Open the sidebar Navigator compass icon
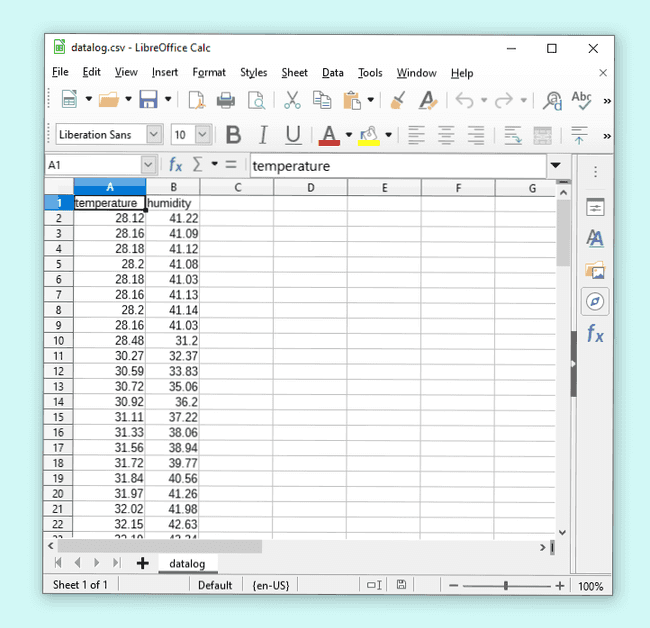The width and height of the screenshot is (650, 628). (595, 301)
